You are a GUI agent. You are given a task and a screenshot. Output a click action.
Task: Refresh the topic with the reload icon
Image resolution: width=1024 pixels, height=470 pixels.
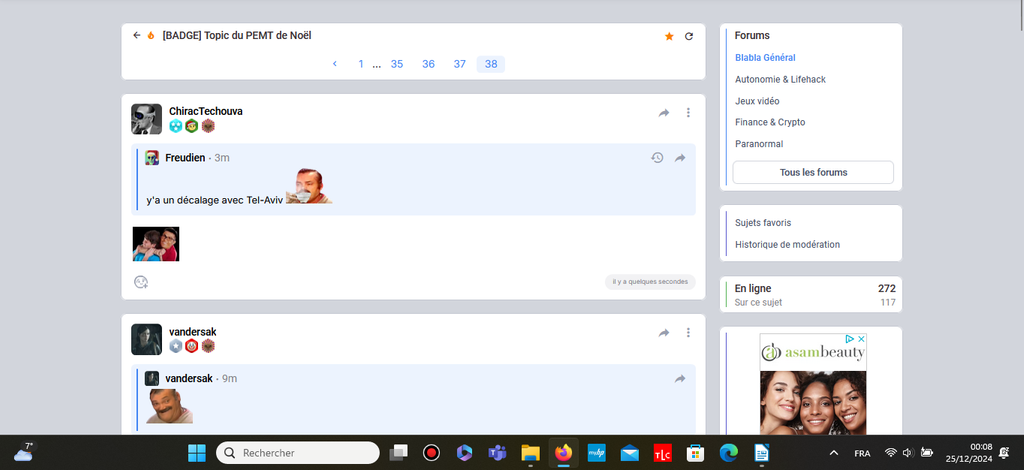pyautogui.click(x=688, y=36)
